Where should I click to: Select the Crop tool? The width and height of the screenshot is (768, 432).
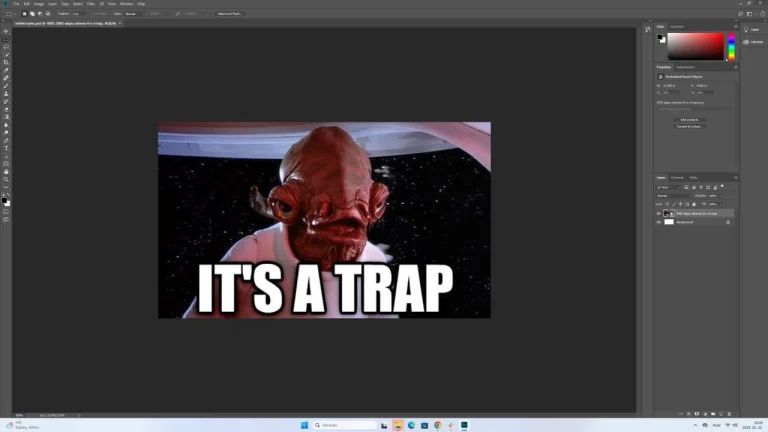coord(6,62)
